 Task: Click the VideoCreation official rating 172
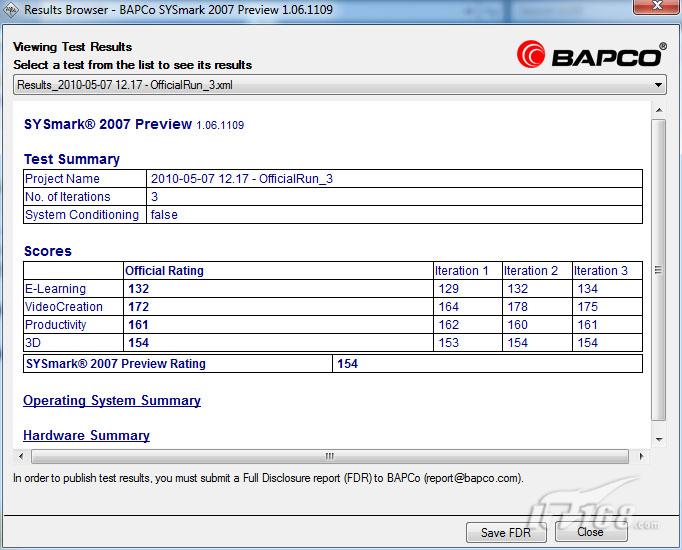click(x=139, y=307)
